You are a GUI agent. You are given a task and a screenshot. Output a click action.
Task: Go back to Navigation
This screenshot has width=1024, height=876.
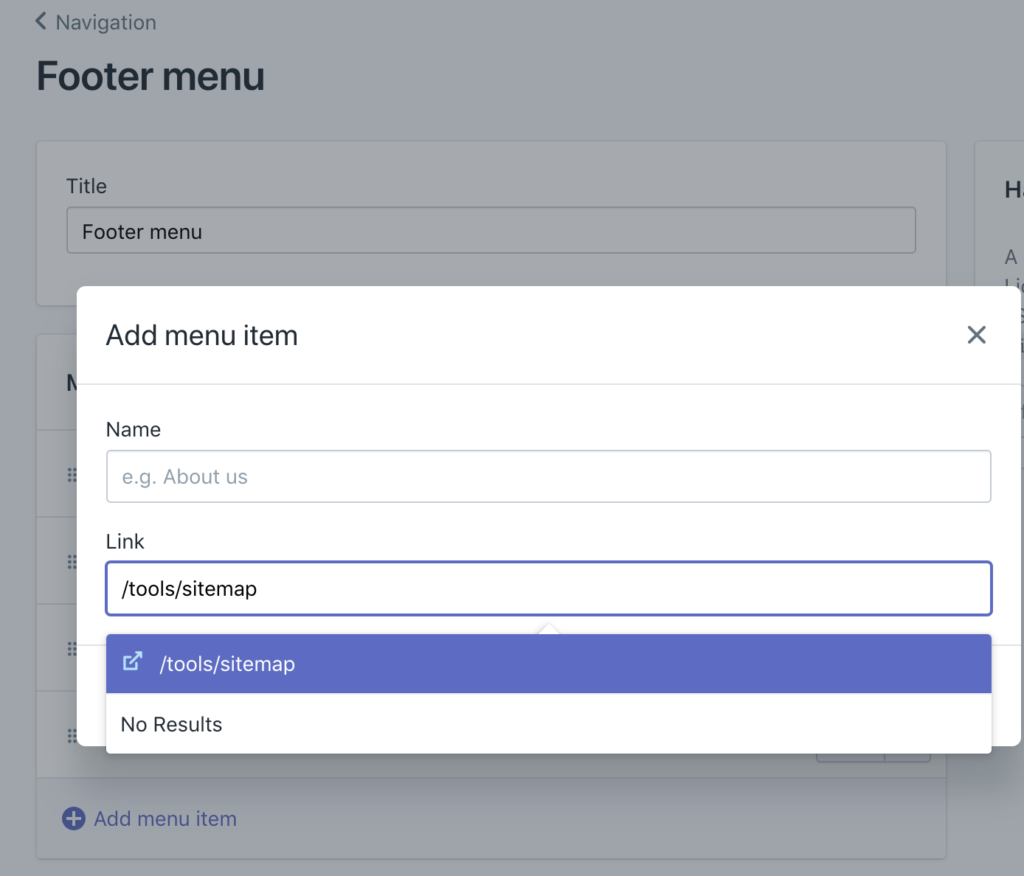[95, 22]
